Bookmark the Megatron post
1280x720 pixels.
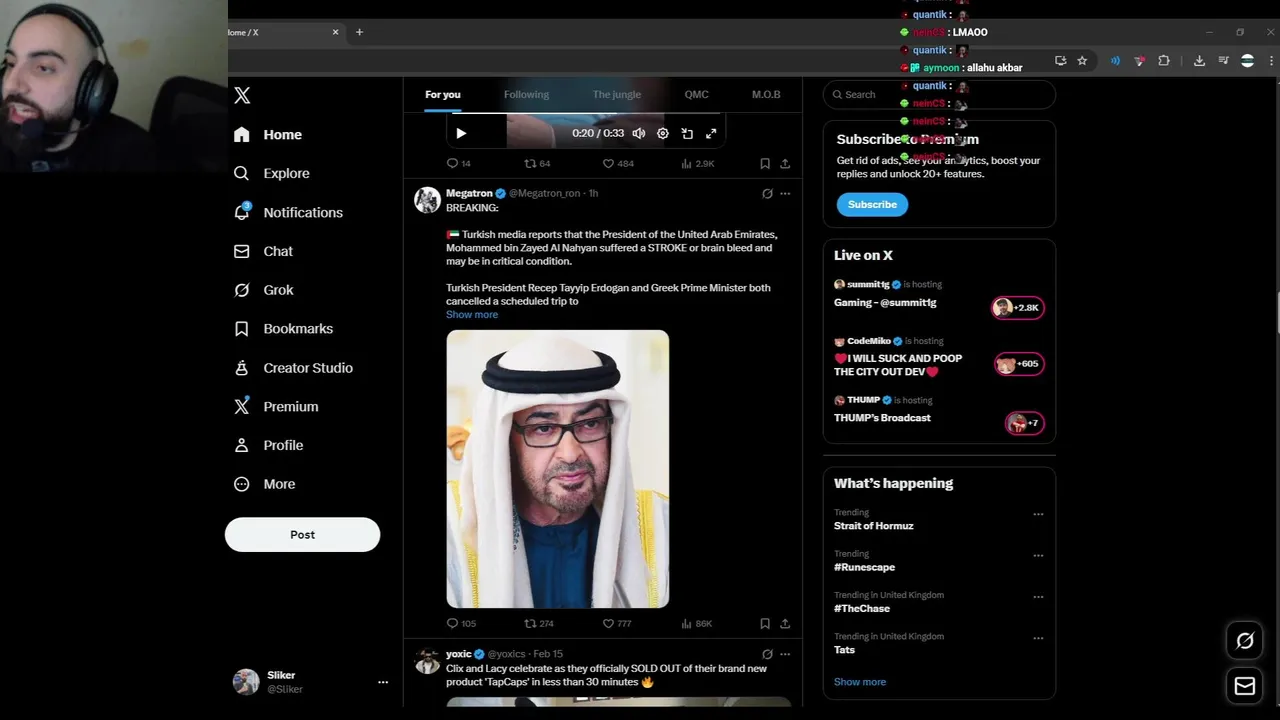[765, 623]
